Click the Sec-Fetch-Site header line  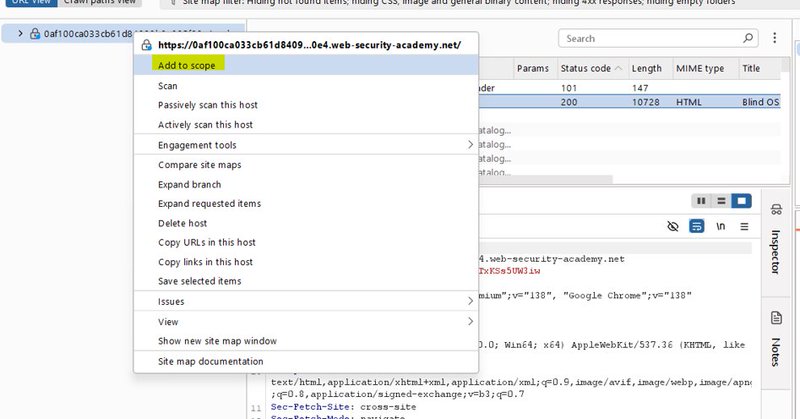click(x=343, y=407)
